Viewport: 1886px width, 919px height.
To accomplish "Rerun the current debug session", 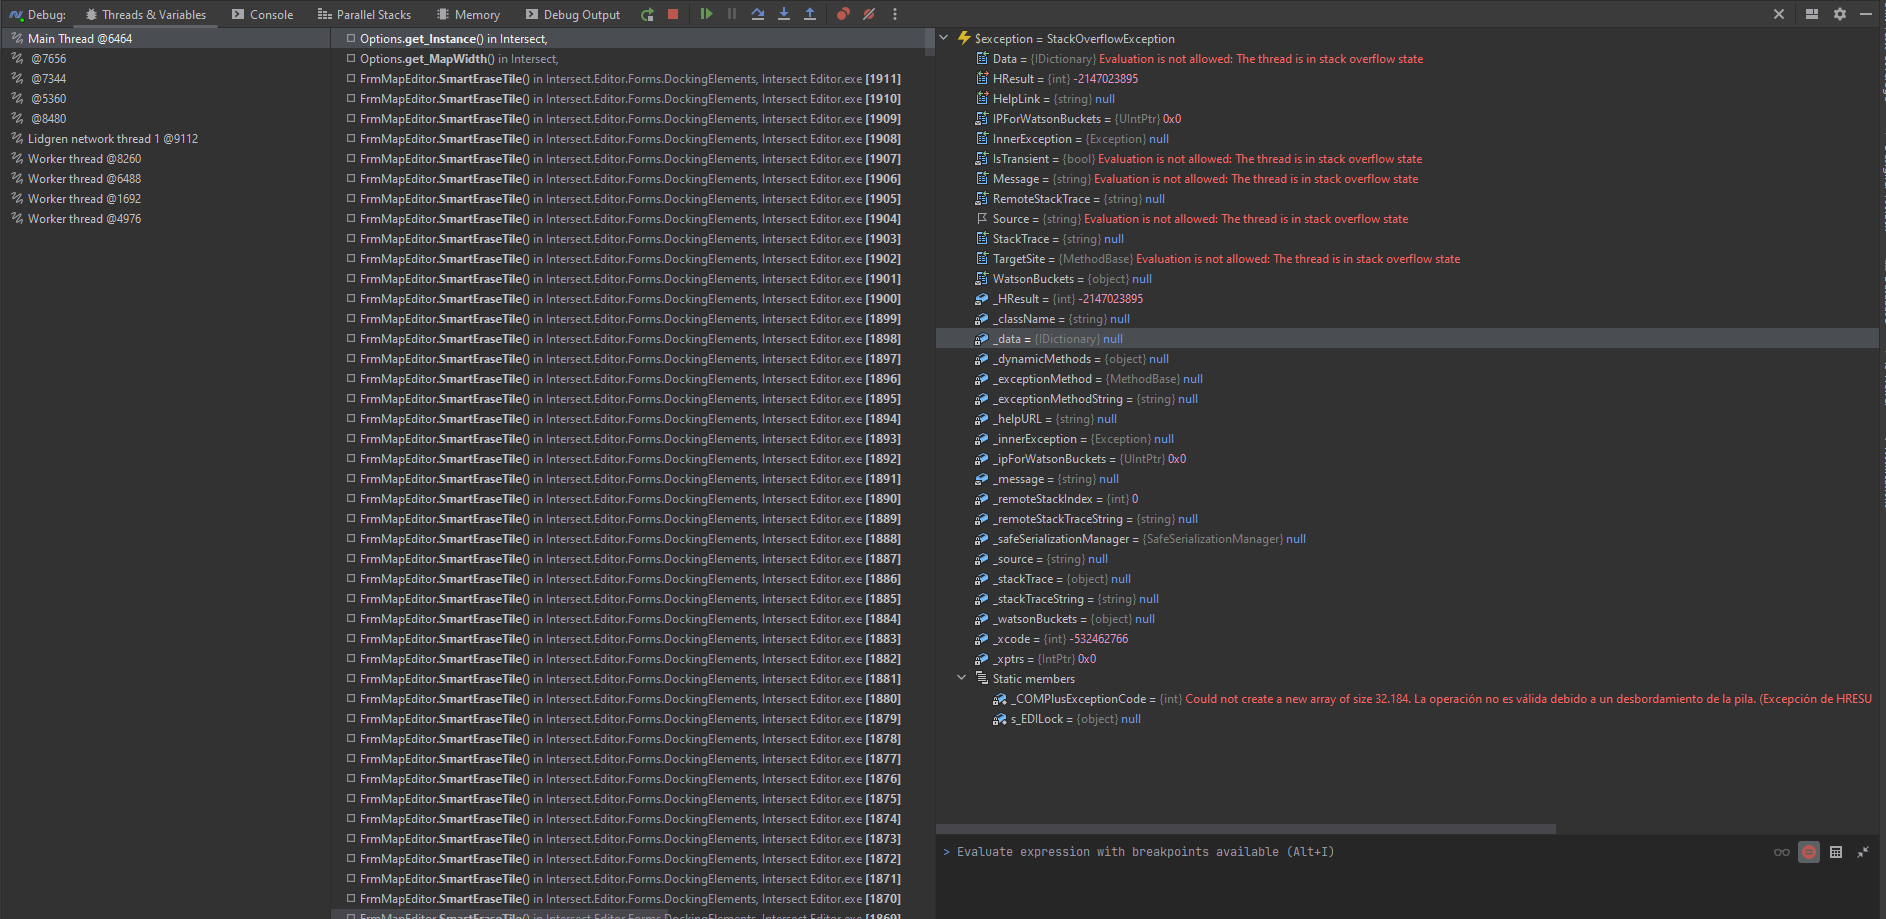I will [648, 14].
